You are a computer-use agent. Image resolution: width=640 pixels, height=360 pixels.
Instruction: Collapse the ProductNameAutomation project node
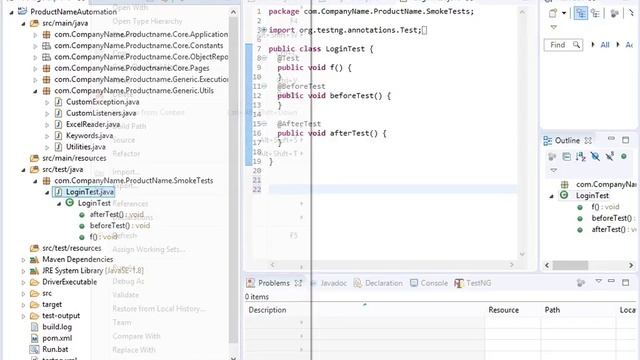click(11, 12)
